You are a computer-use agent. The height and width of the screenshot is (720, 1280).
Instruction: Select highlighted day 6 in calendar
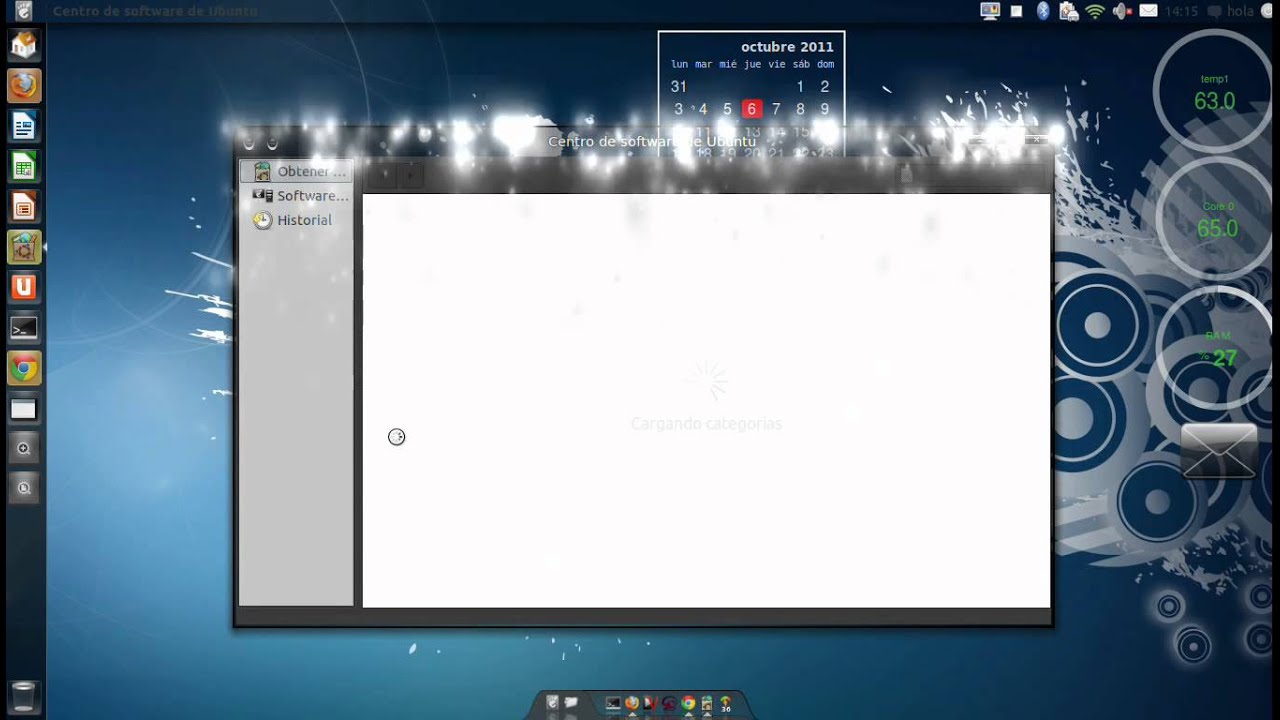(x=751, y=109)
